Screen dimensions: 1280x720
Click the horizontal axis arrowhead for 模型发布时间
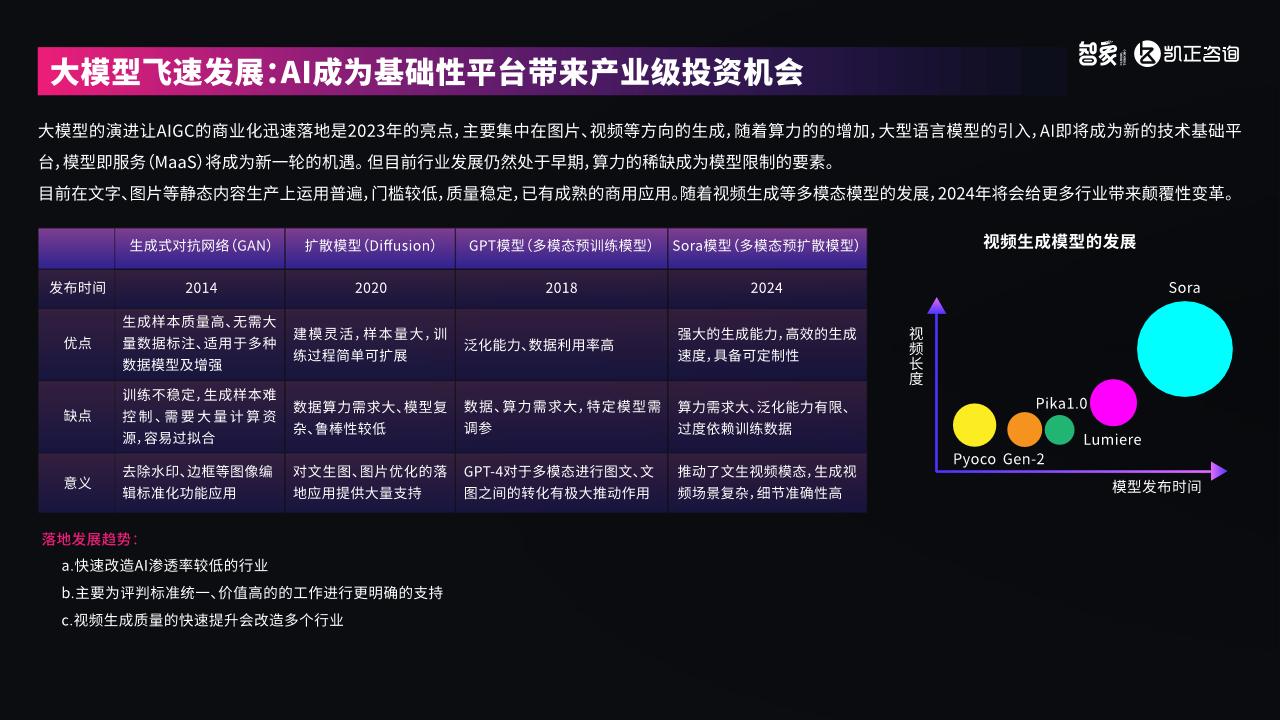pos(1217,470)
